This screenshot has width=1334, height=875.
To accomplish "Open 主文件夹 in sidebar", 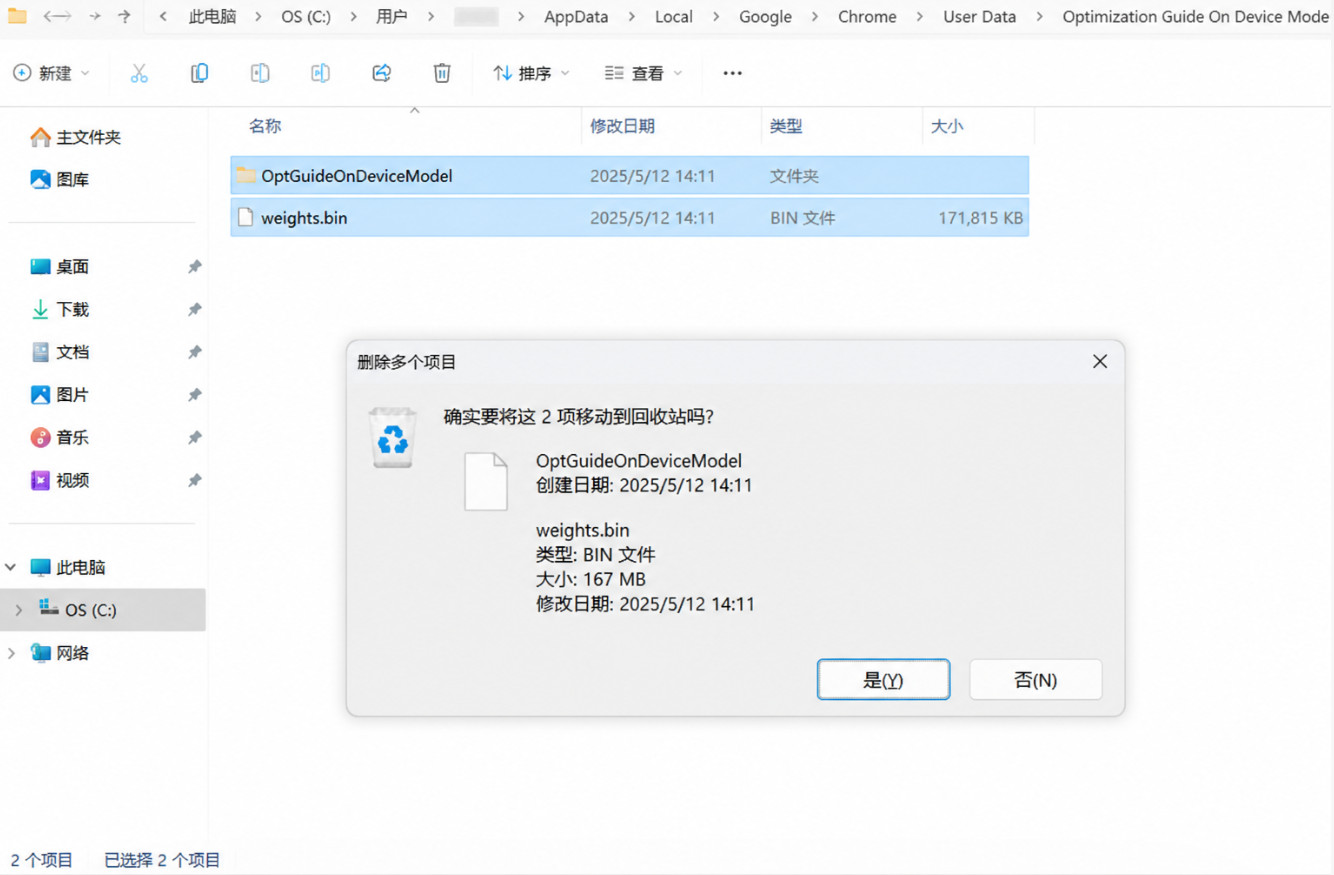I will (x=75, y=137).
